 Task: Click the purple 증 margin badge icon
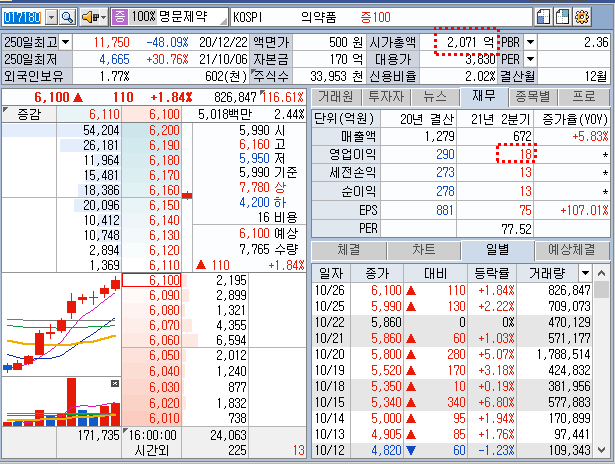point(120,17)
